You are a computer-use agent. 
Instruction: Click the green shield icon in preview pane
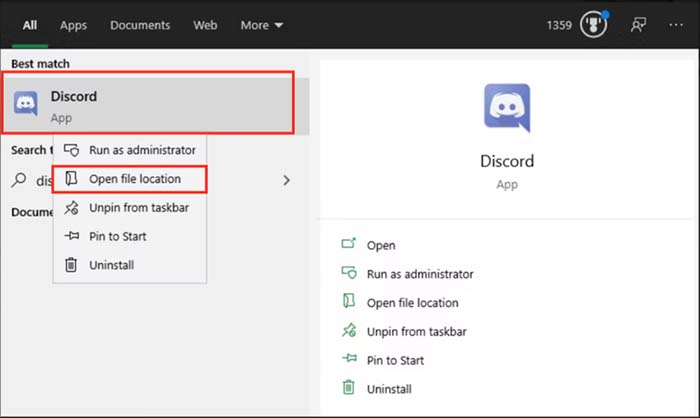349,272
